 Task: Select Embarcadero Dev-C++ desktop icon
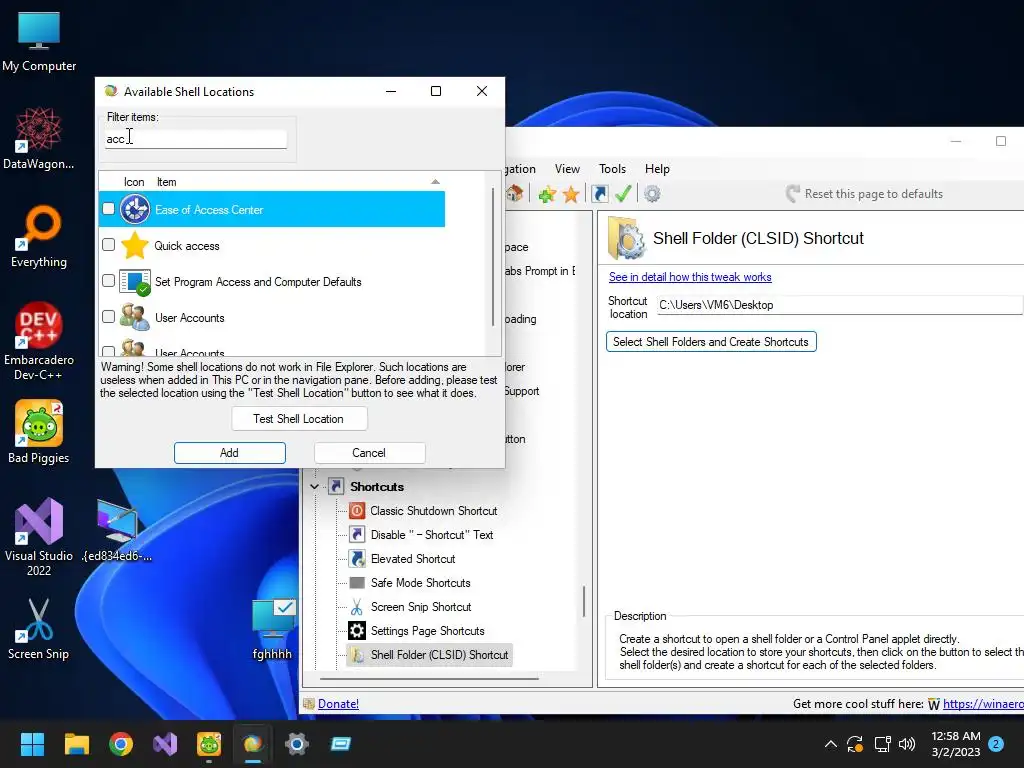39,342
